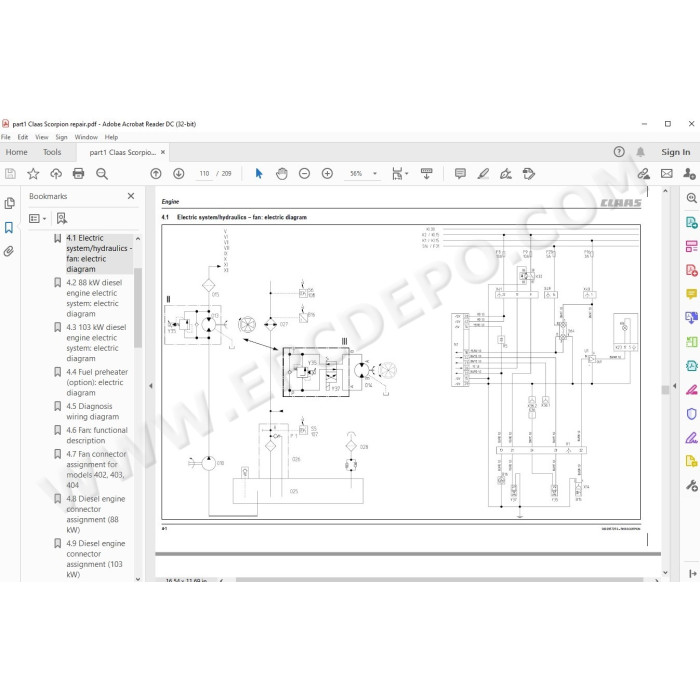The width and height of the screenshot is (700, 700).
Task: Open page thumbnails panel
Action: tap(9, 204)
